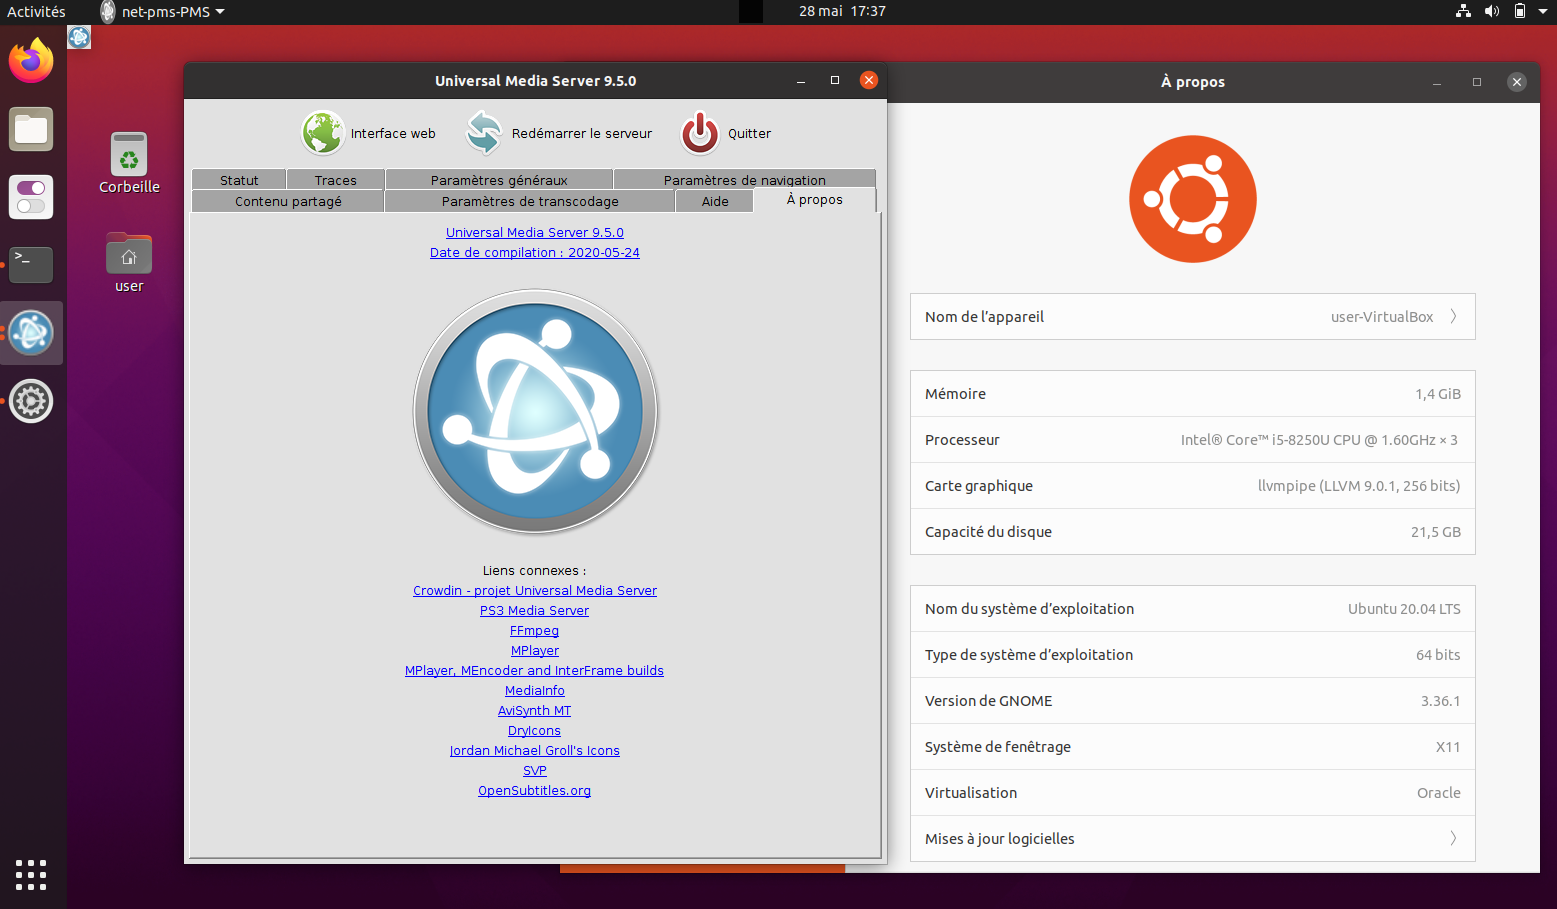Open Firefox from the dock

point(31,62)
